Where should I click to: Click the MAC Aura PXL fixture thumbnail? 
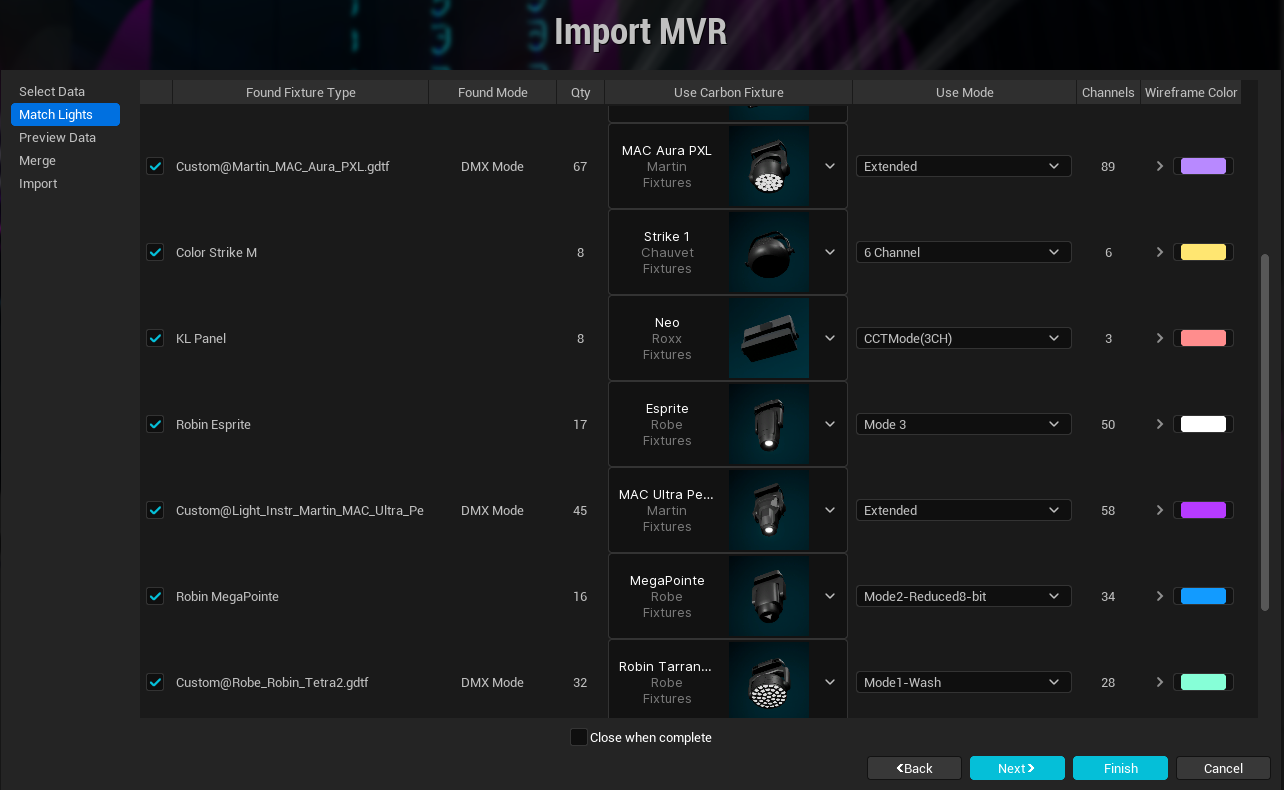tap(769, 166)
